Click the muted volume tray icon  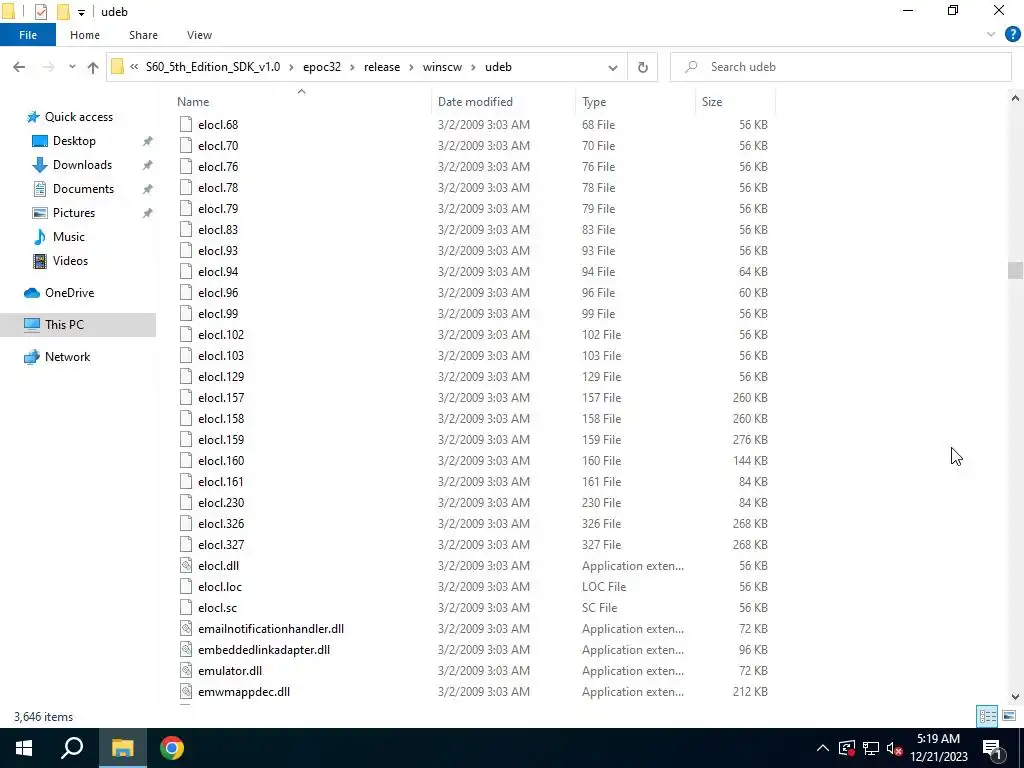coord(895,748)
